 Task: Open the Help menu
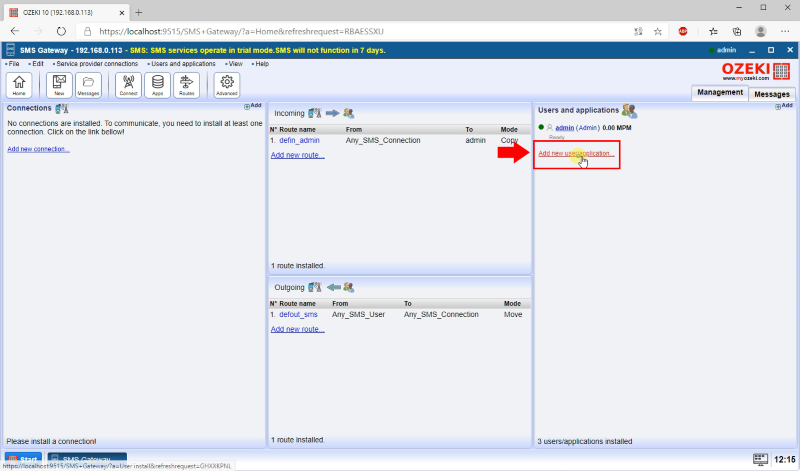point(260,64)
